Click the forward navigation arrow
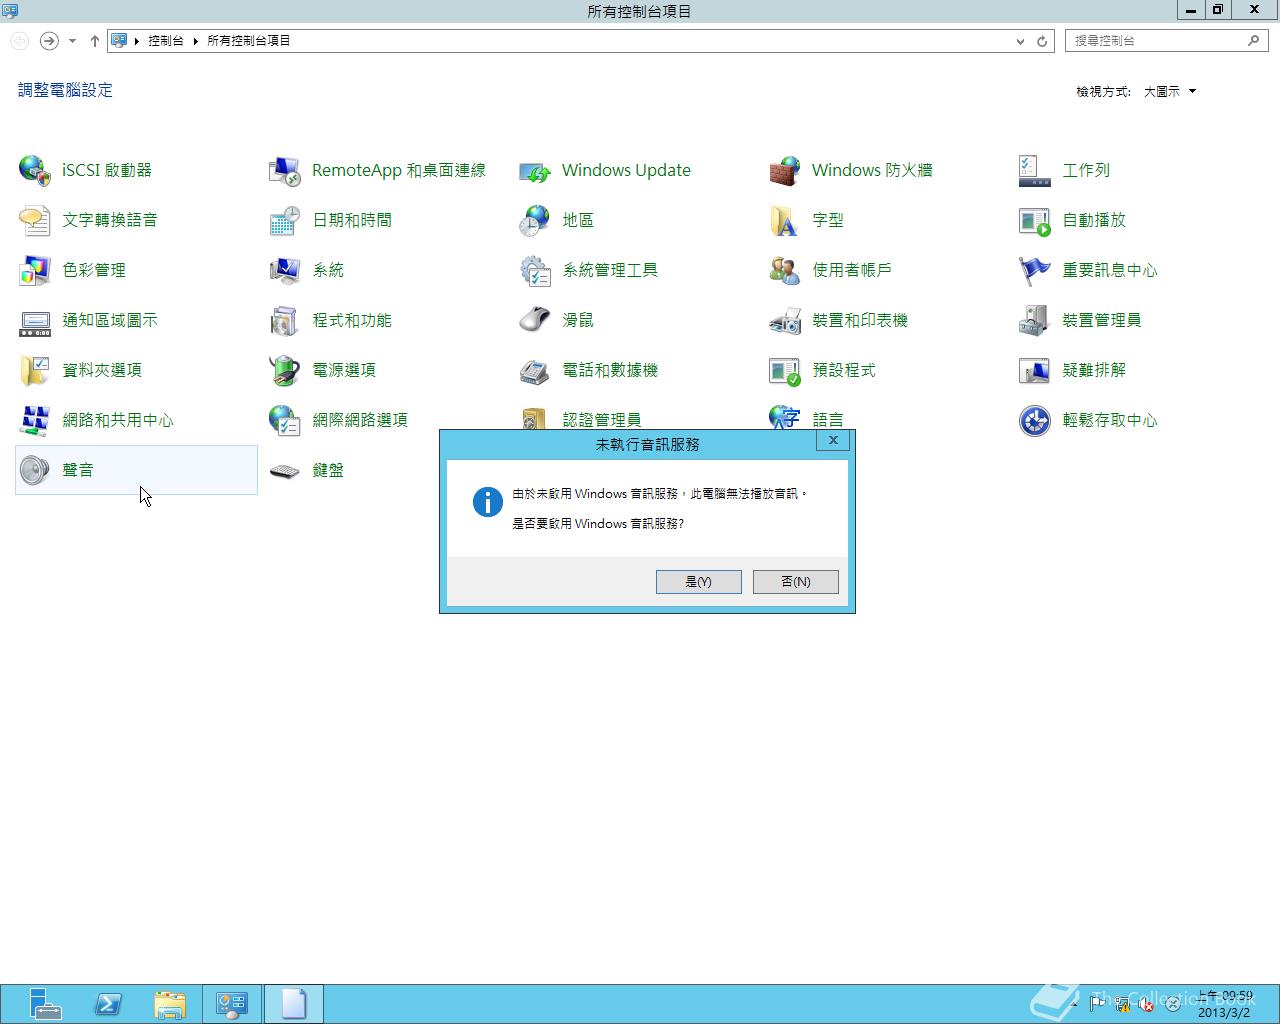The height and width of the screenshot is (1024, 1280). click(x=49, y=41)
